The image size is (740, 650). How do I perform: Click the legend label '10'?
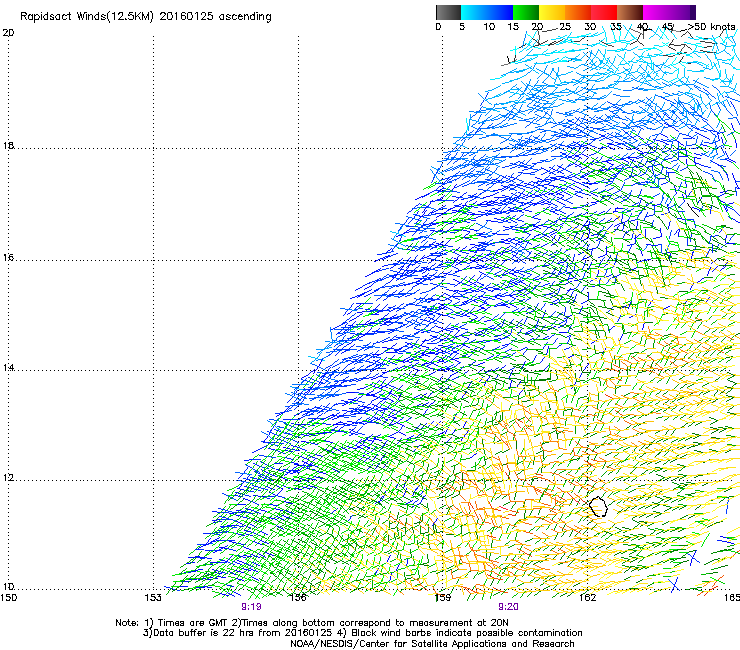pos(489,27)
